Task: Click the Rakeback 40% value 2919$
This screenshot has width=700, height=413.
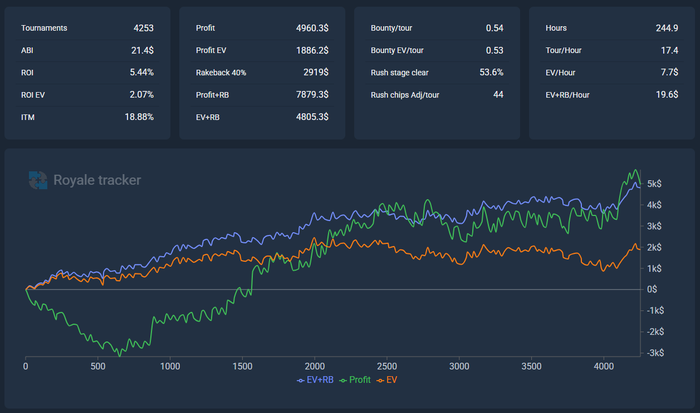Action: pos(316,72)
